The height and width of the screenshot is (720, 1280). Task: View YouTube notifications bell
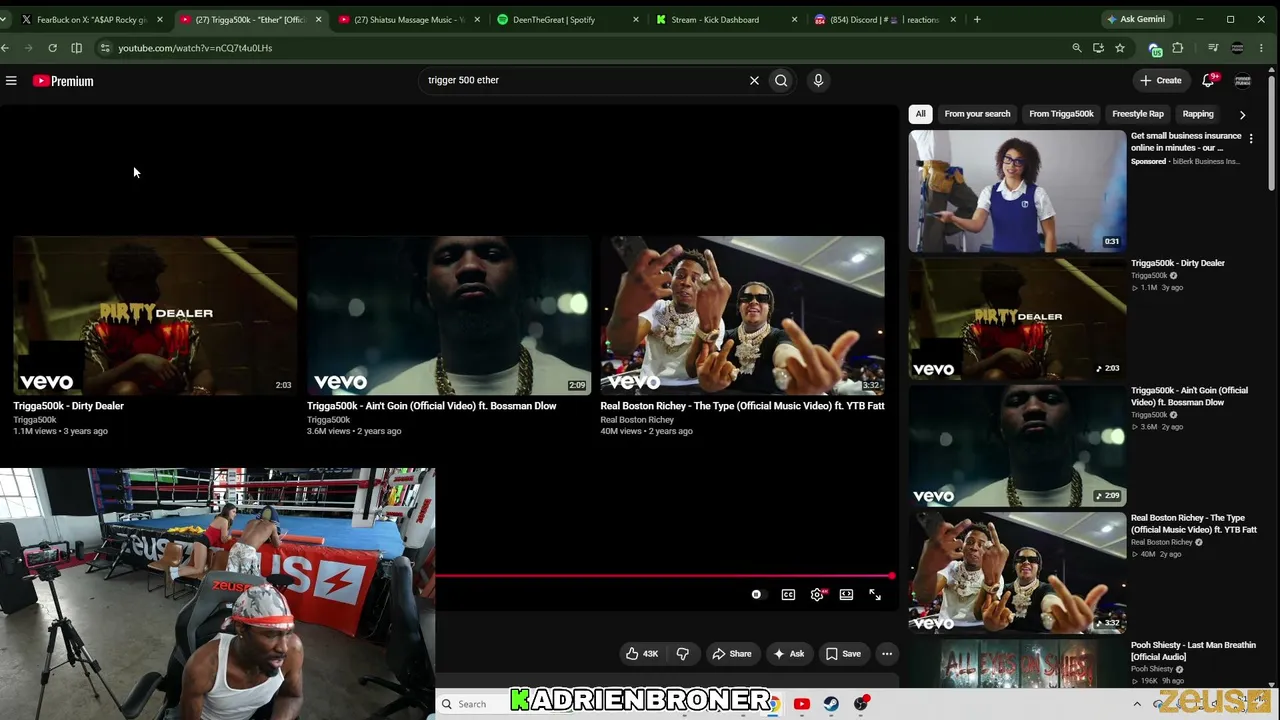[x=1208, y=80]
